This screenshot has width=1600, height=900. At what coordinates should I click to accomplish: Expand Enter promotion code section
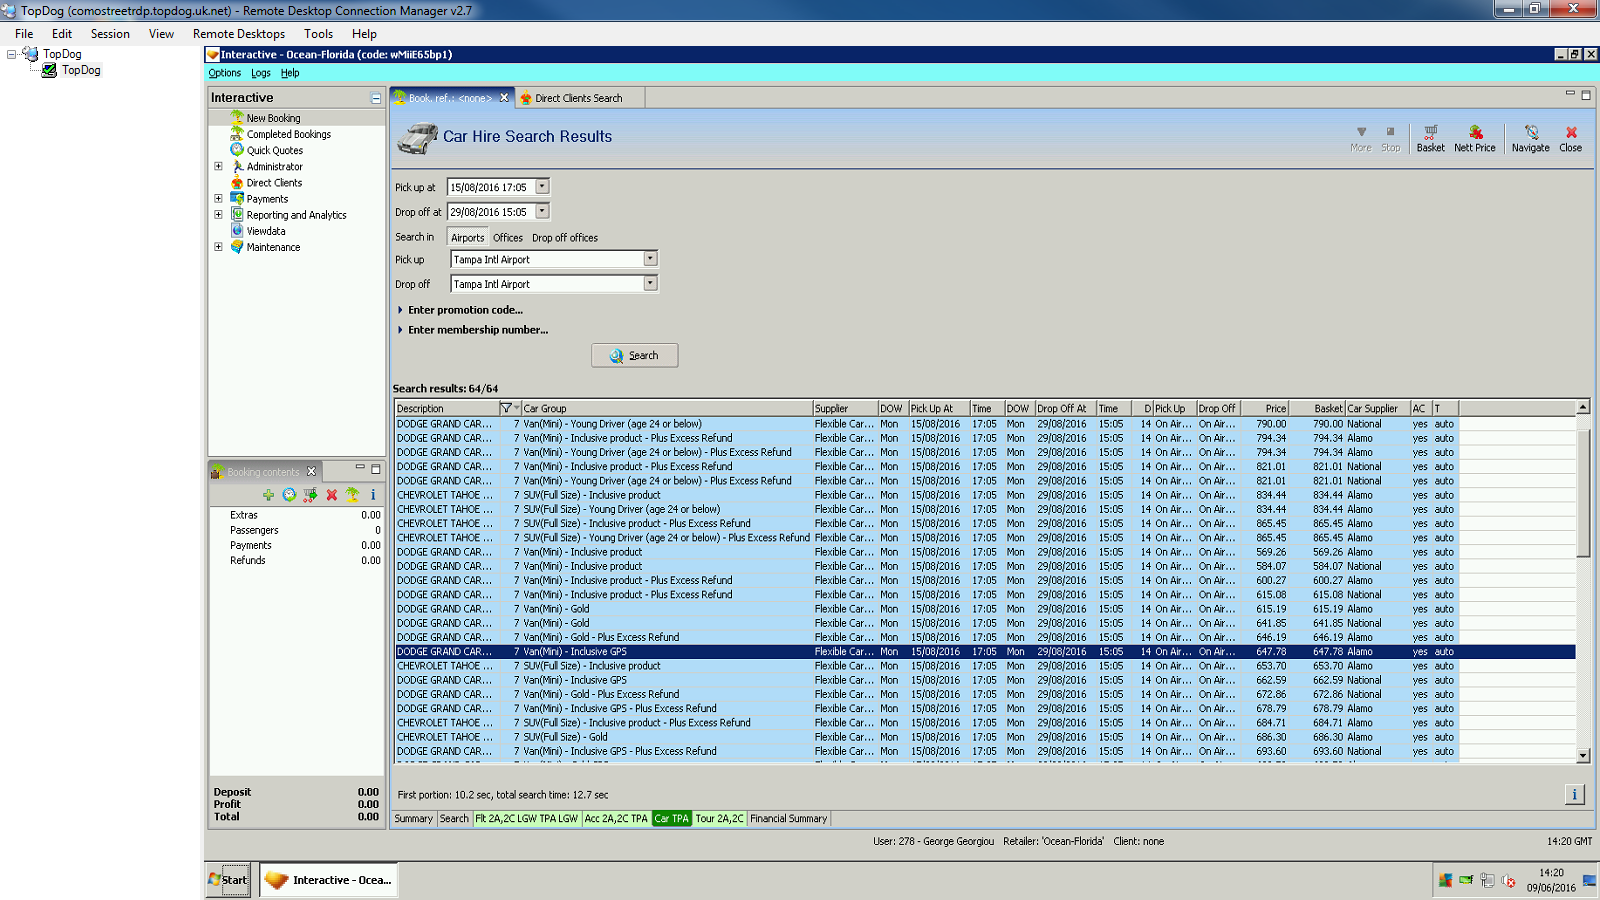[x=464, y=310]
